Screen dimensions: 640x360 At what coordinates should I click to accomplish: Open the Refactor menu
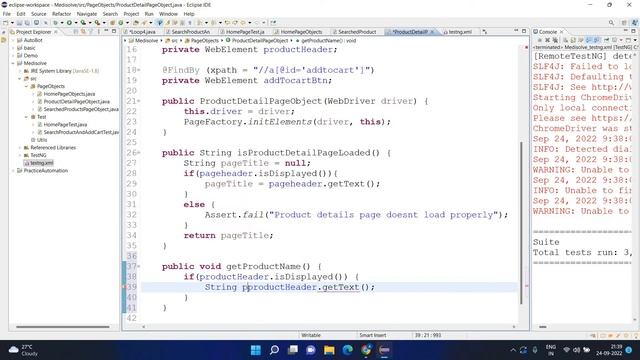pyautogui.click(x=62, y=14)
